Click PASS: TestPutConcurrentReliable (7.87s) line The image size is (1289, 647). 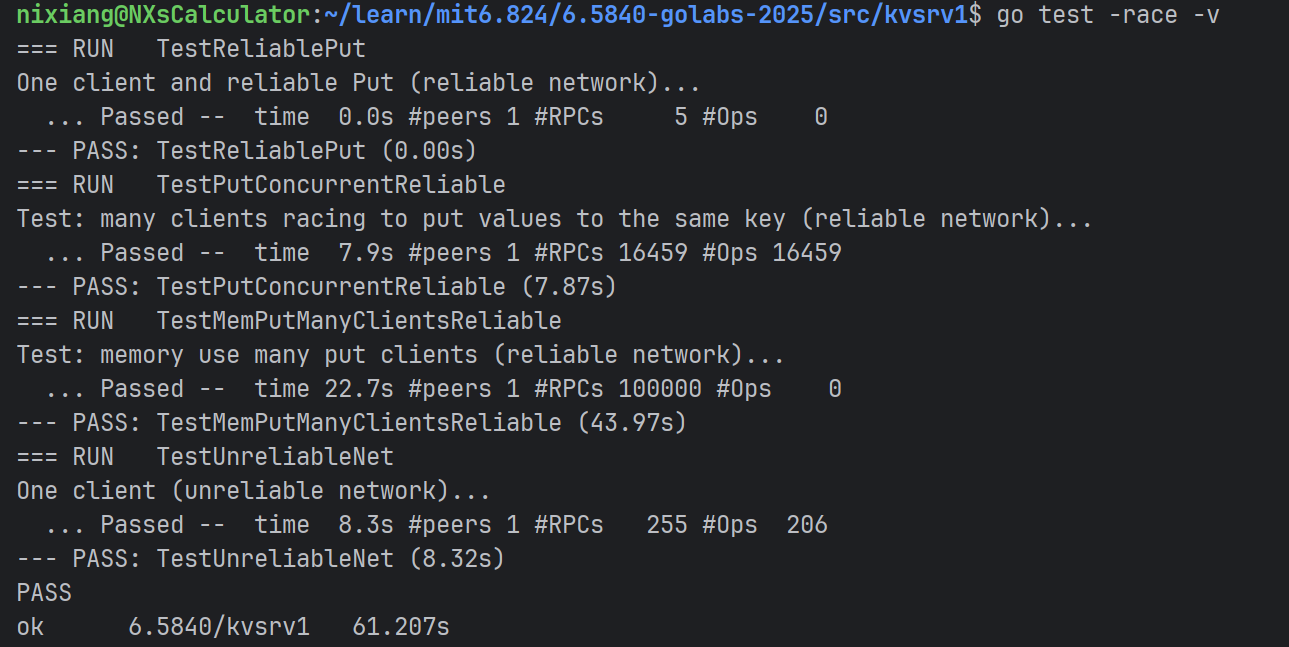317,287
